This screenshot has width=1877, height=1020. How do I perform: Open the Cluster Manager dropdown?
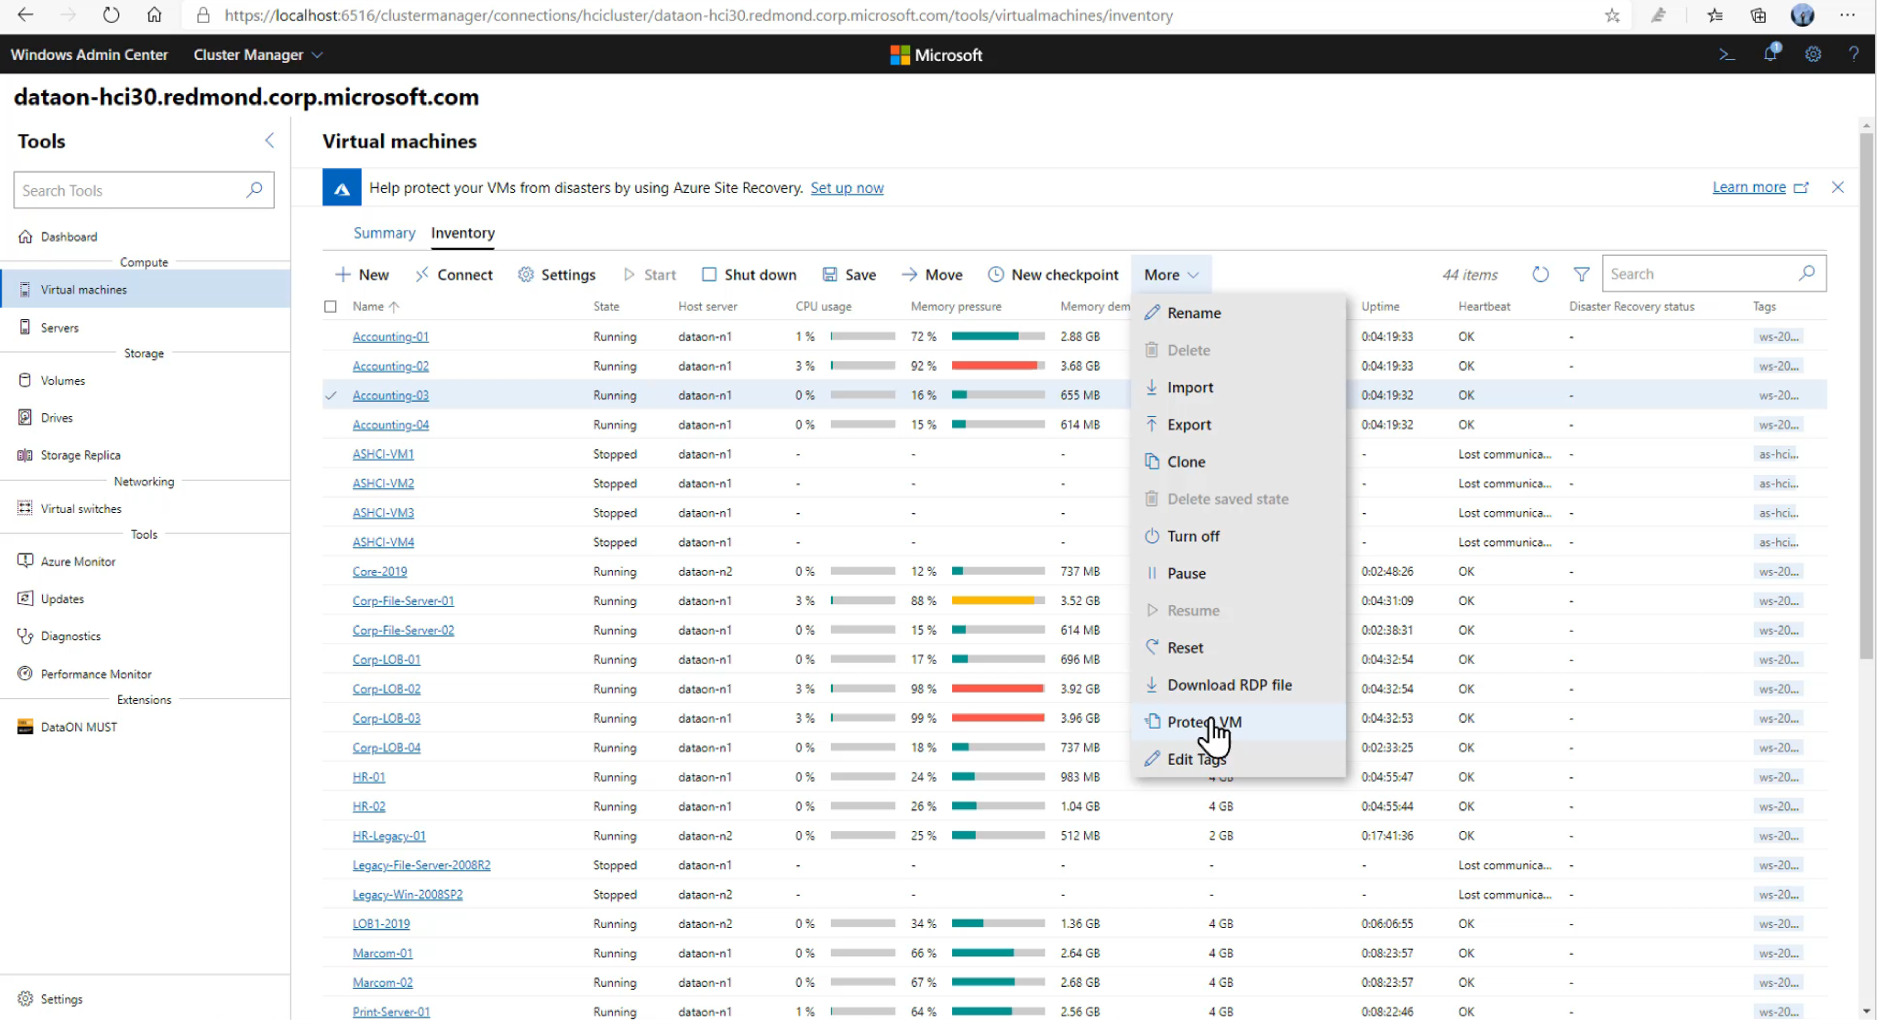point(258,55)
